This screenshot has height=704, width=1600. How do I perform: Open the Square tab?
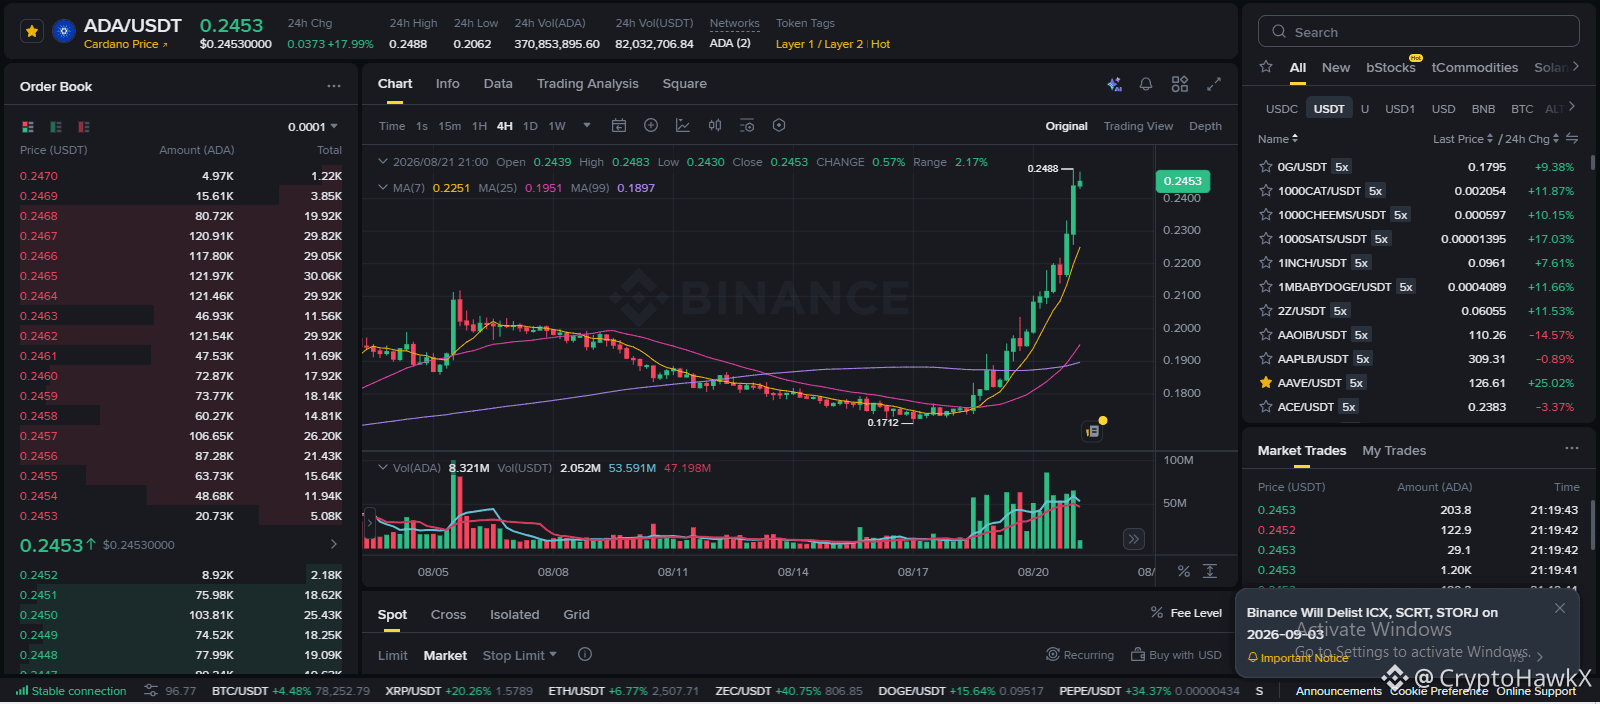coord(684,84)
